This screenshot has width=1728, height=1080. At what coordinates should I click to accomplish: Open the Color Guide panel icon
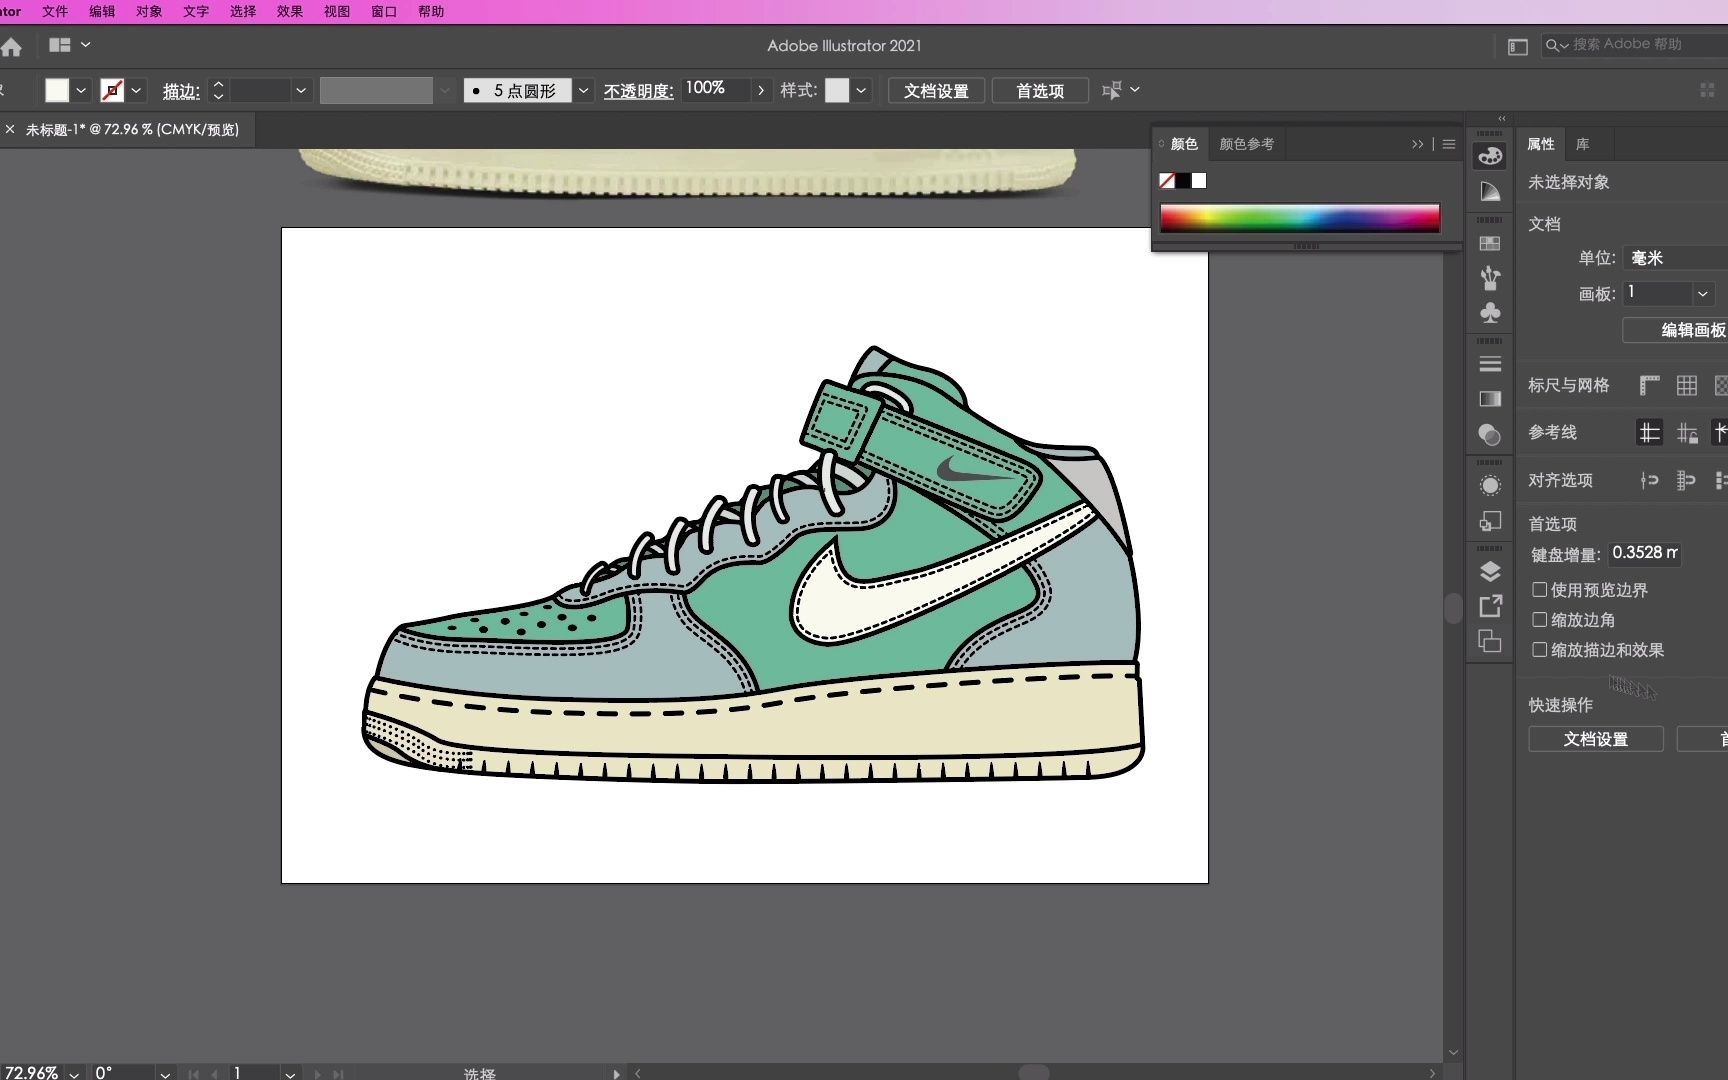tap(1490, 191)
